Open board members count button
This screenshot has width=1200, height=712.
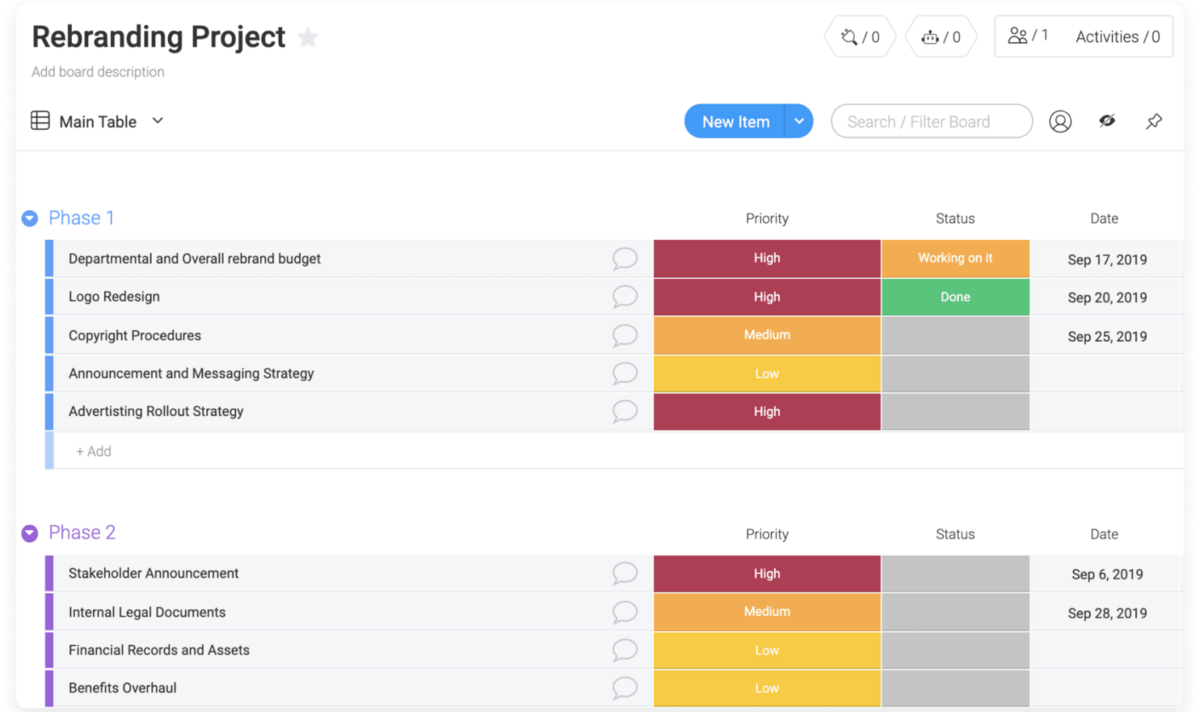click(1029, 37)
